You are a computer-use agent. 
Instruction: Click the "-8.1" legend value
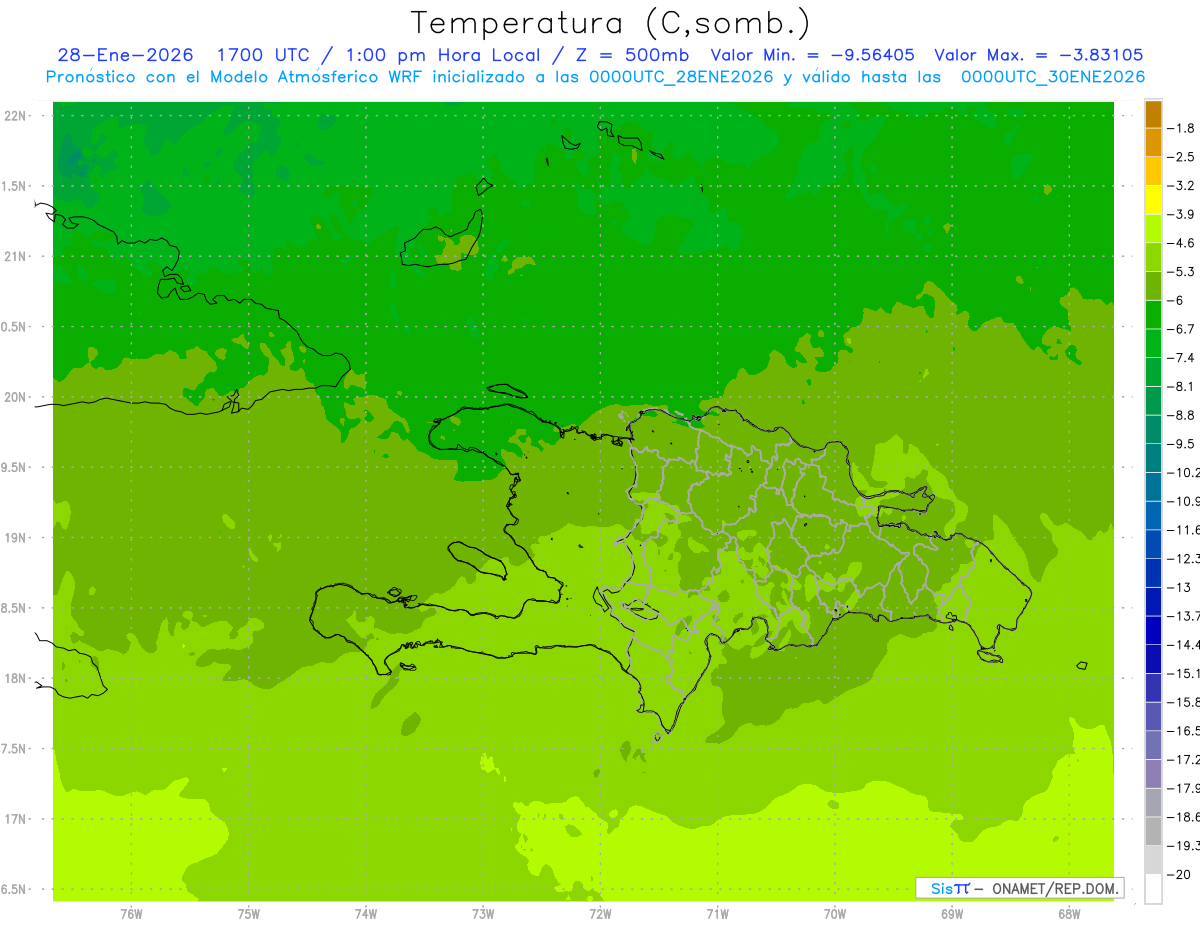[x=1181, y=386]
